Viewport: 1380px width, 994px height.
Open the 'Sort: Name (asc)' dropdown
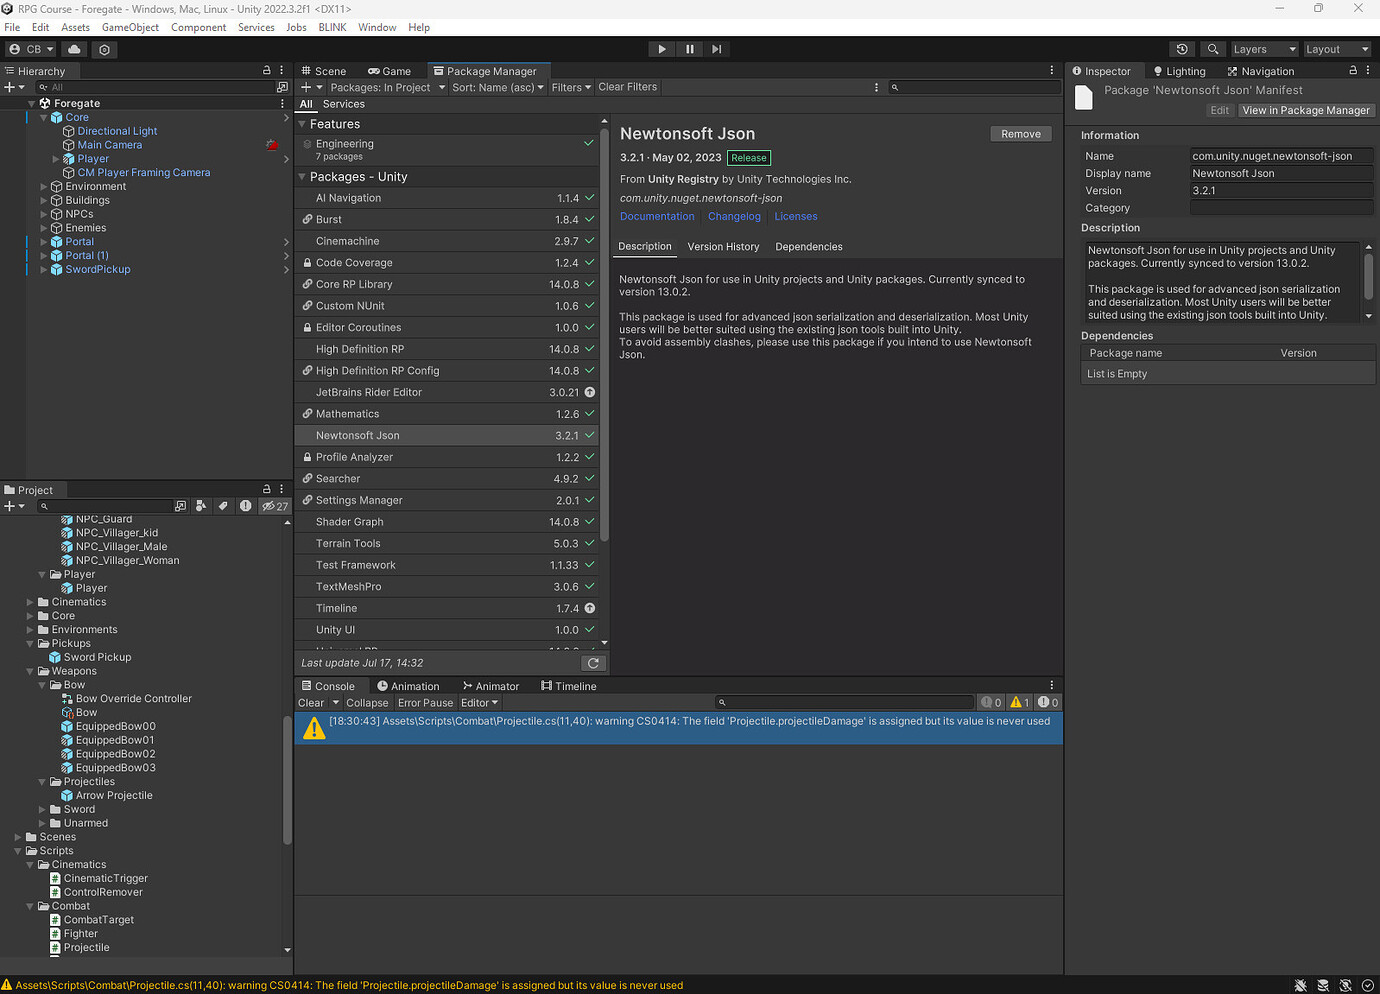tap(497, 87)
